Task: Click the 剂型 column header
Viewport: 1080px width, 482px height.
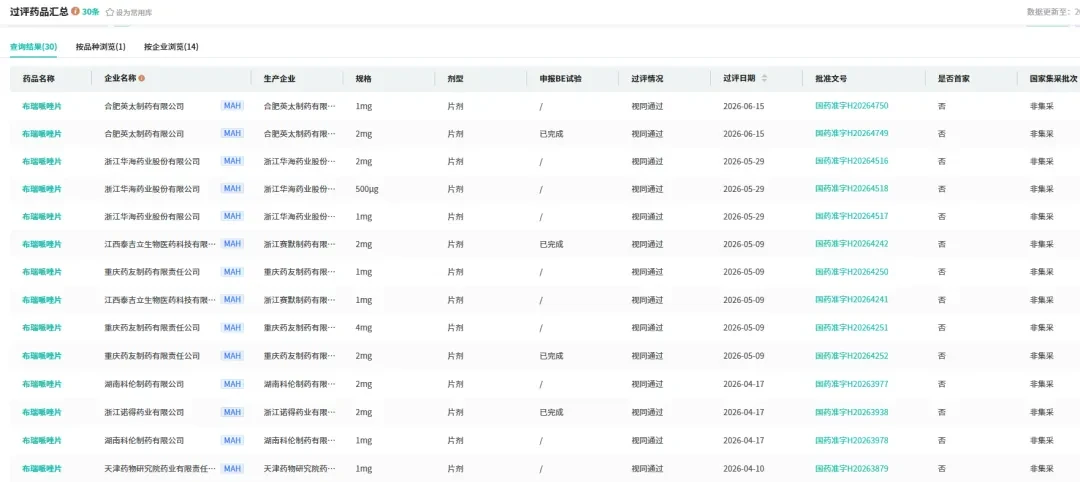Action: (x=455, y=78)
